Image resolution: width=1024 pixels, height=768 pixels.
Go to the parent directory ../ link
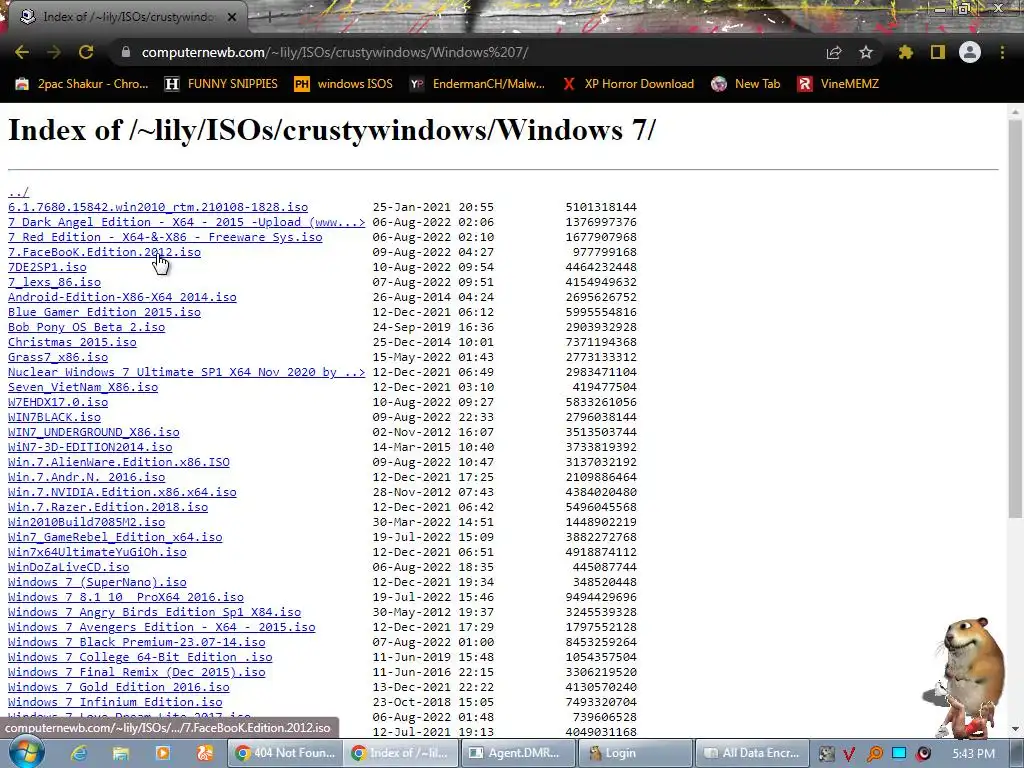click(18, 192)
